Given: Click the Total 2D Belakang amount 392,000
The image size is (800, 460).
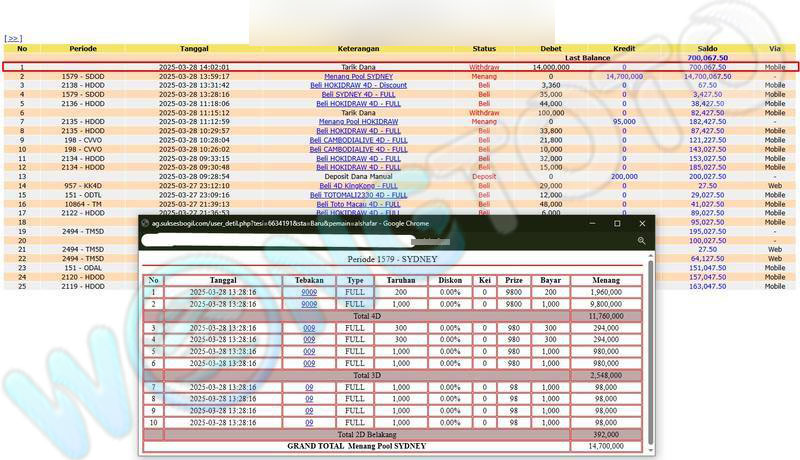Looking at the screenshot, I should coord(606,435).
